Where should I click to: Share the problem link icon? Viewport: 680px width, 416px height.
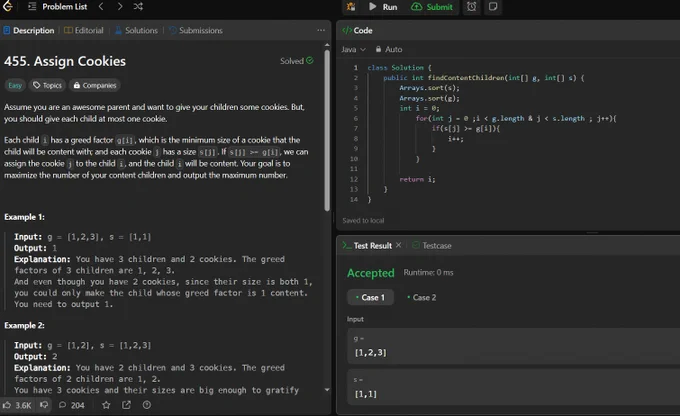126,405
